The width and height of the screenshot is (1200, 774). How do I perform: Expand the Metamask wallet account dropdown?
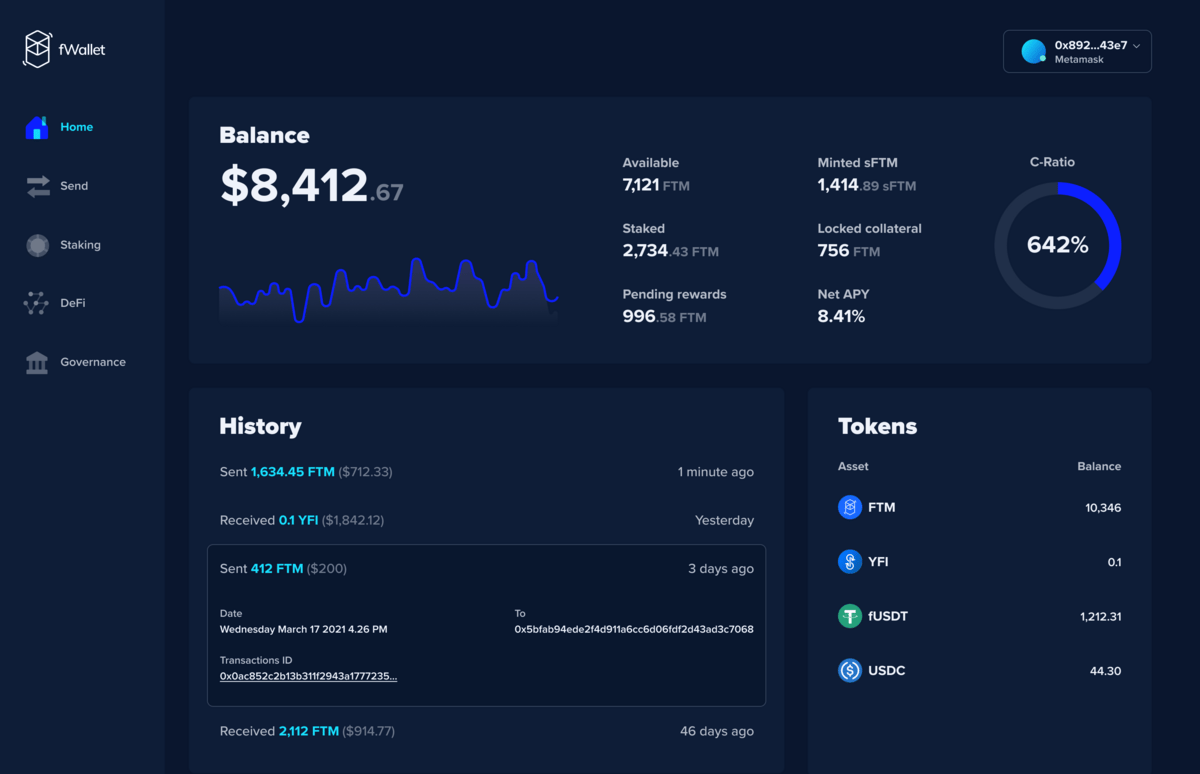pos(1077,50)
